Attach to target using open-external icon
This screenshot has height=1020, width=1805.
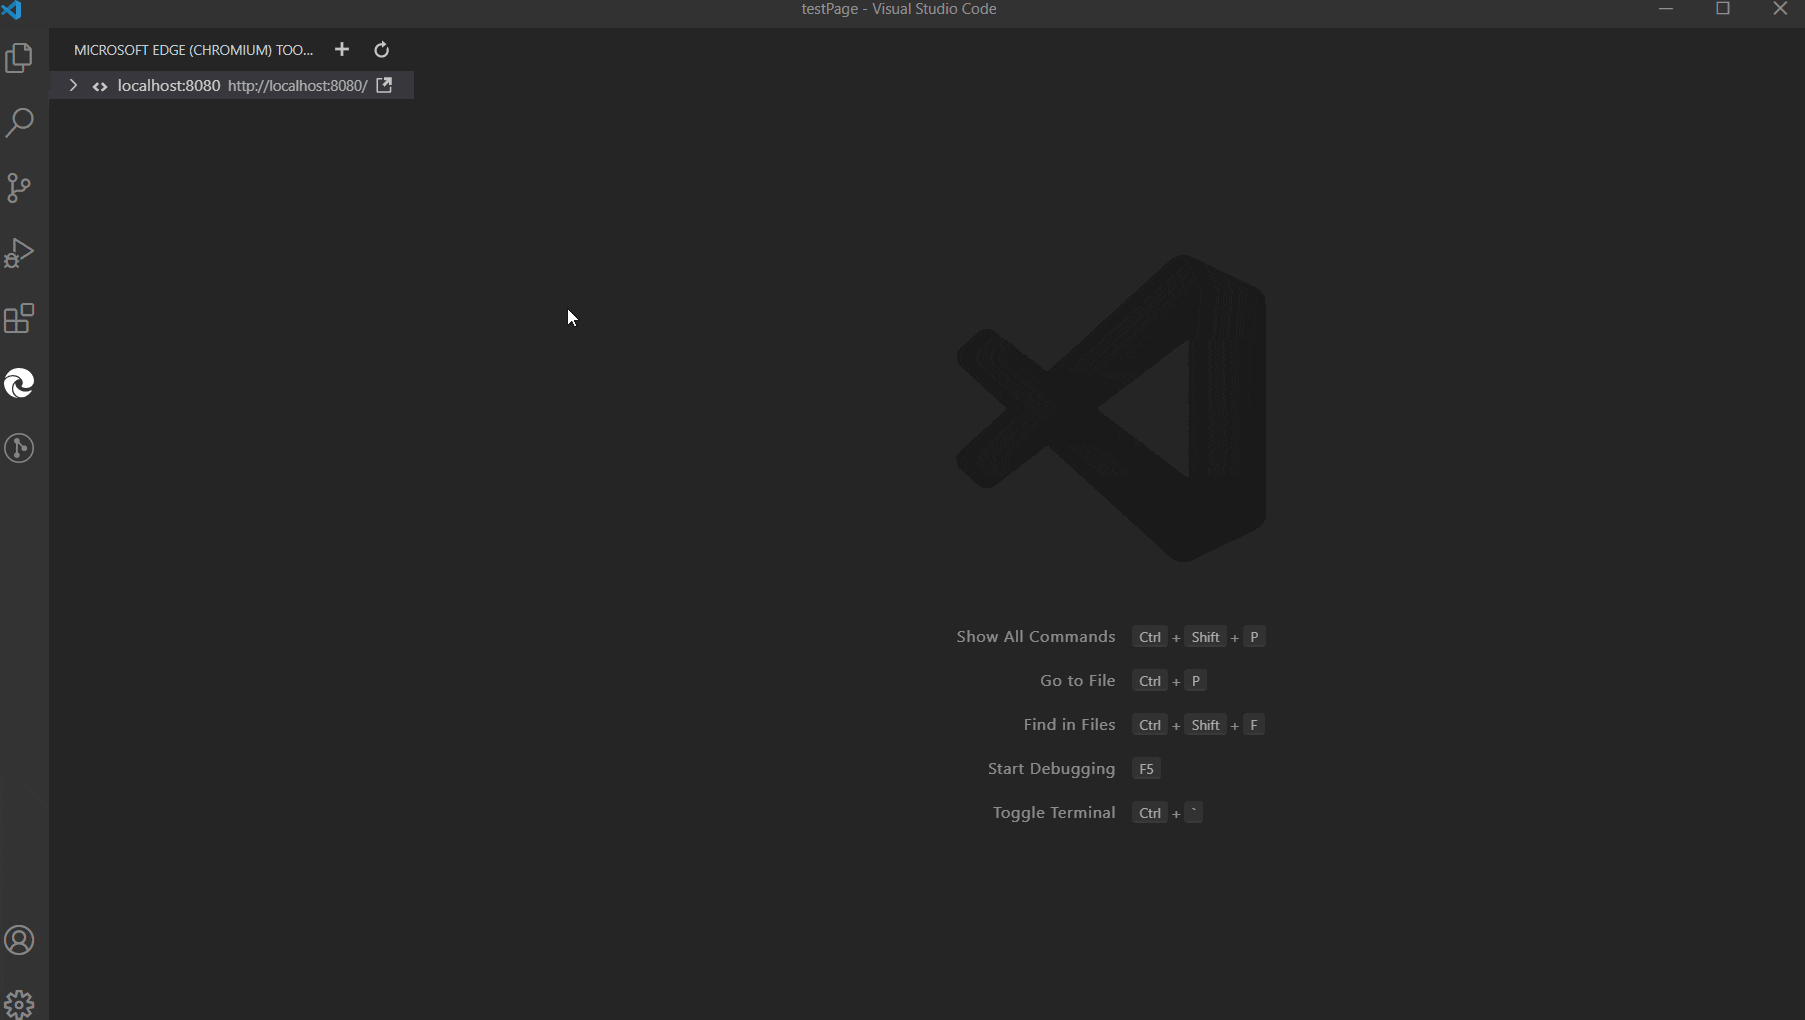384,86
